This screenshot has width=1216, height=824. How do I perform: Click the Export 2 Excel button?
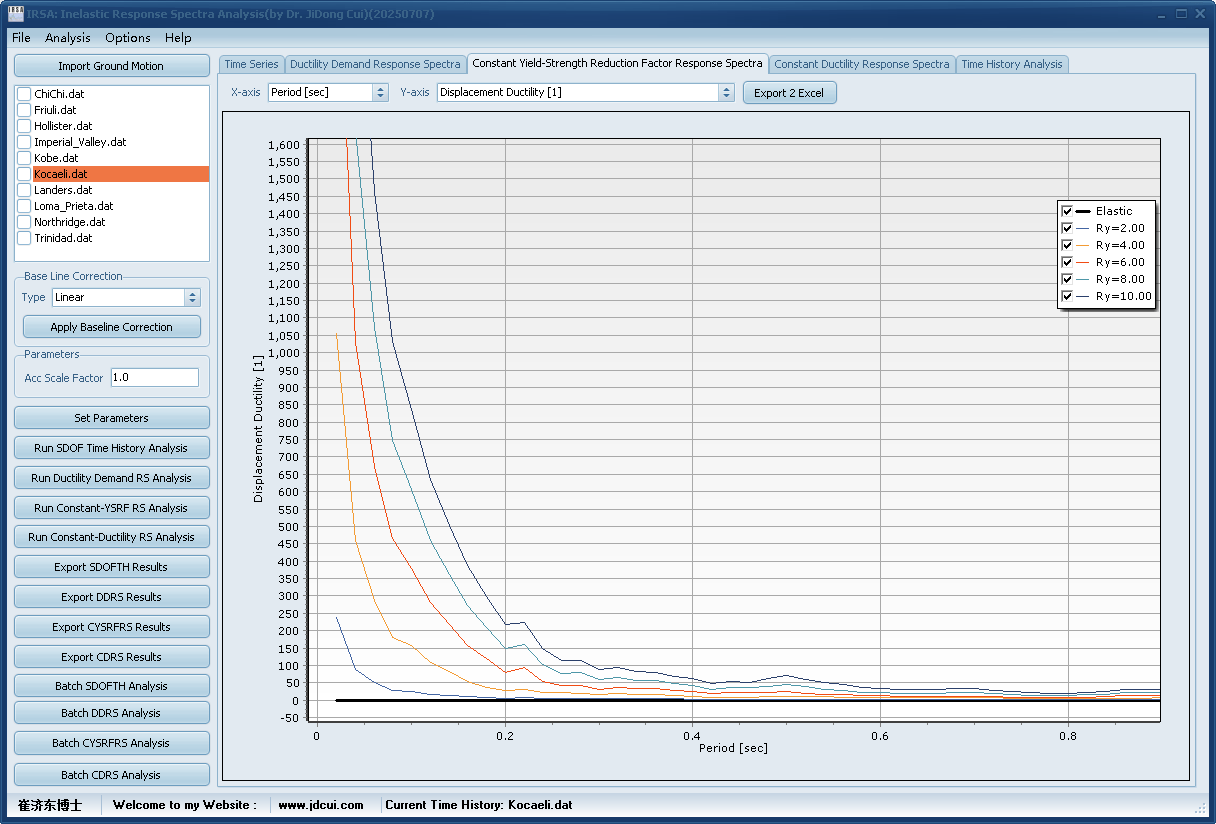coord(788,93)
